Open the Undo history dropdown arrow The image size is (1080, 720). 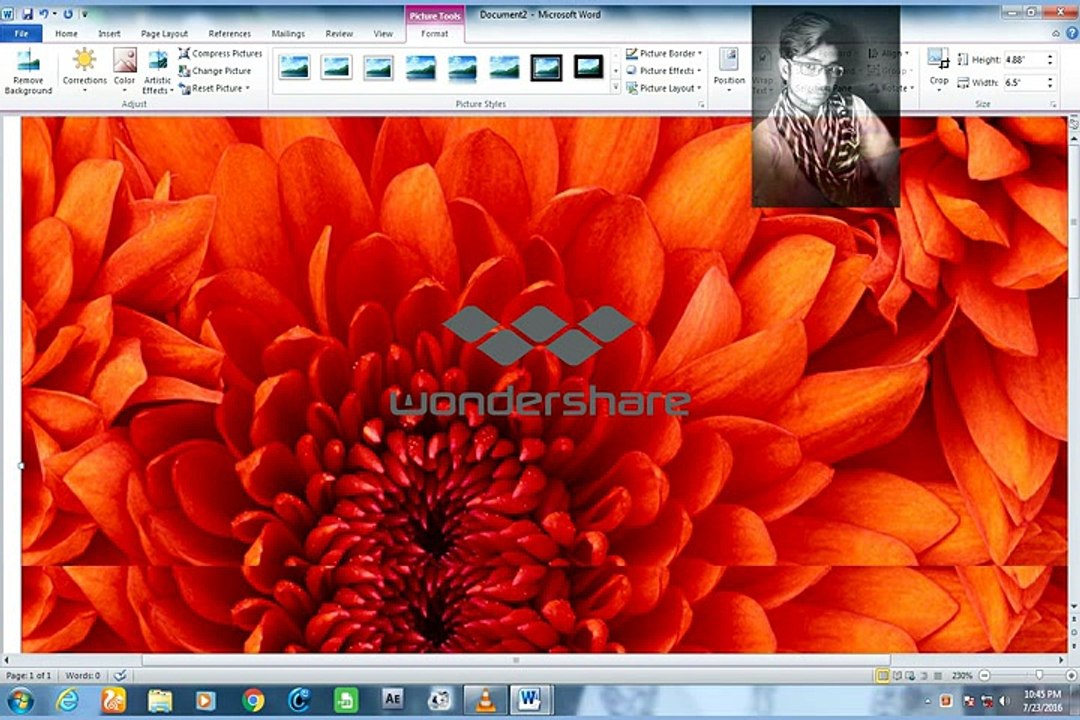pos(55,14)
